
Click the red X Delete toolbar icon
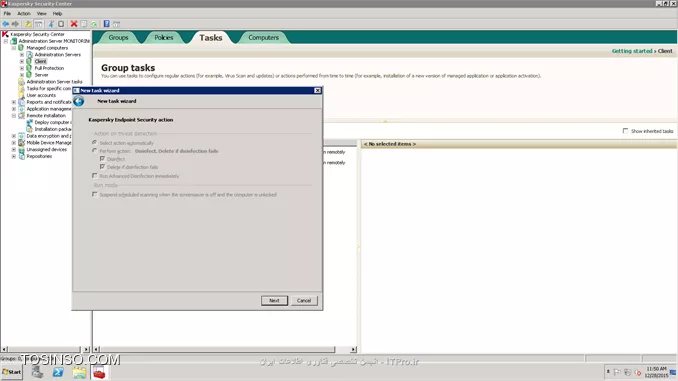[74, 24]
